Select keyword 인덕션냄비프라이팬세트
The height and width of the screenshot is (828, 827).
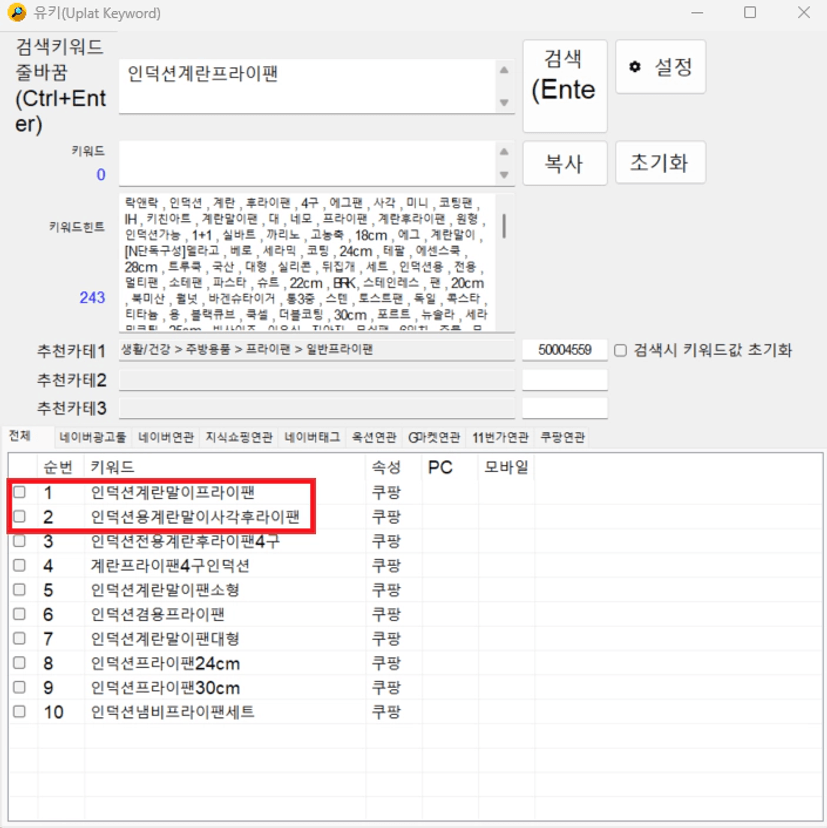pos(173,712)
